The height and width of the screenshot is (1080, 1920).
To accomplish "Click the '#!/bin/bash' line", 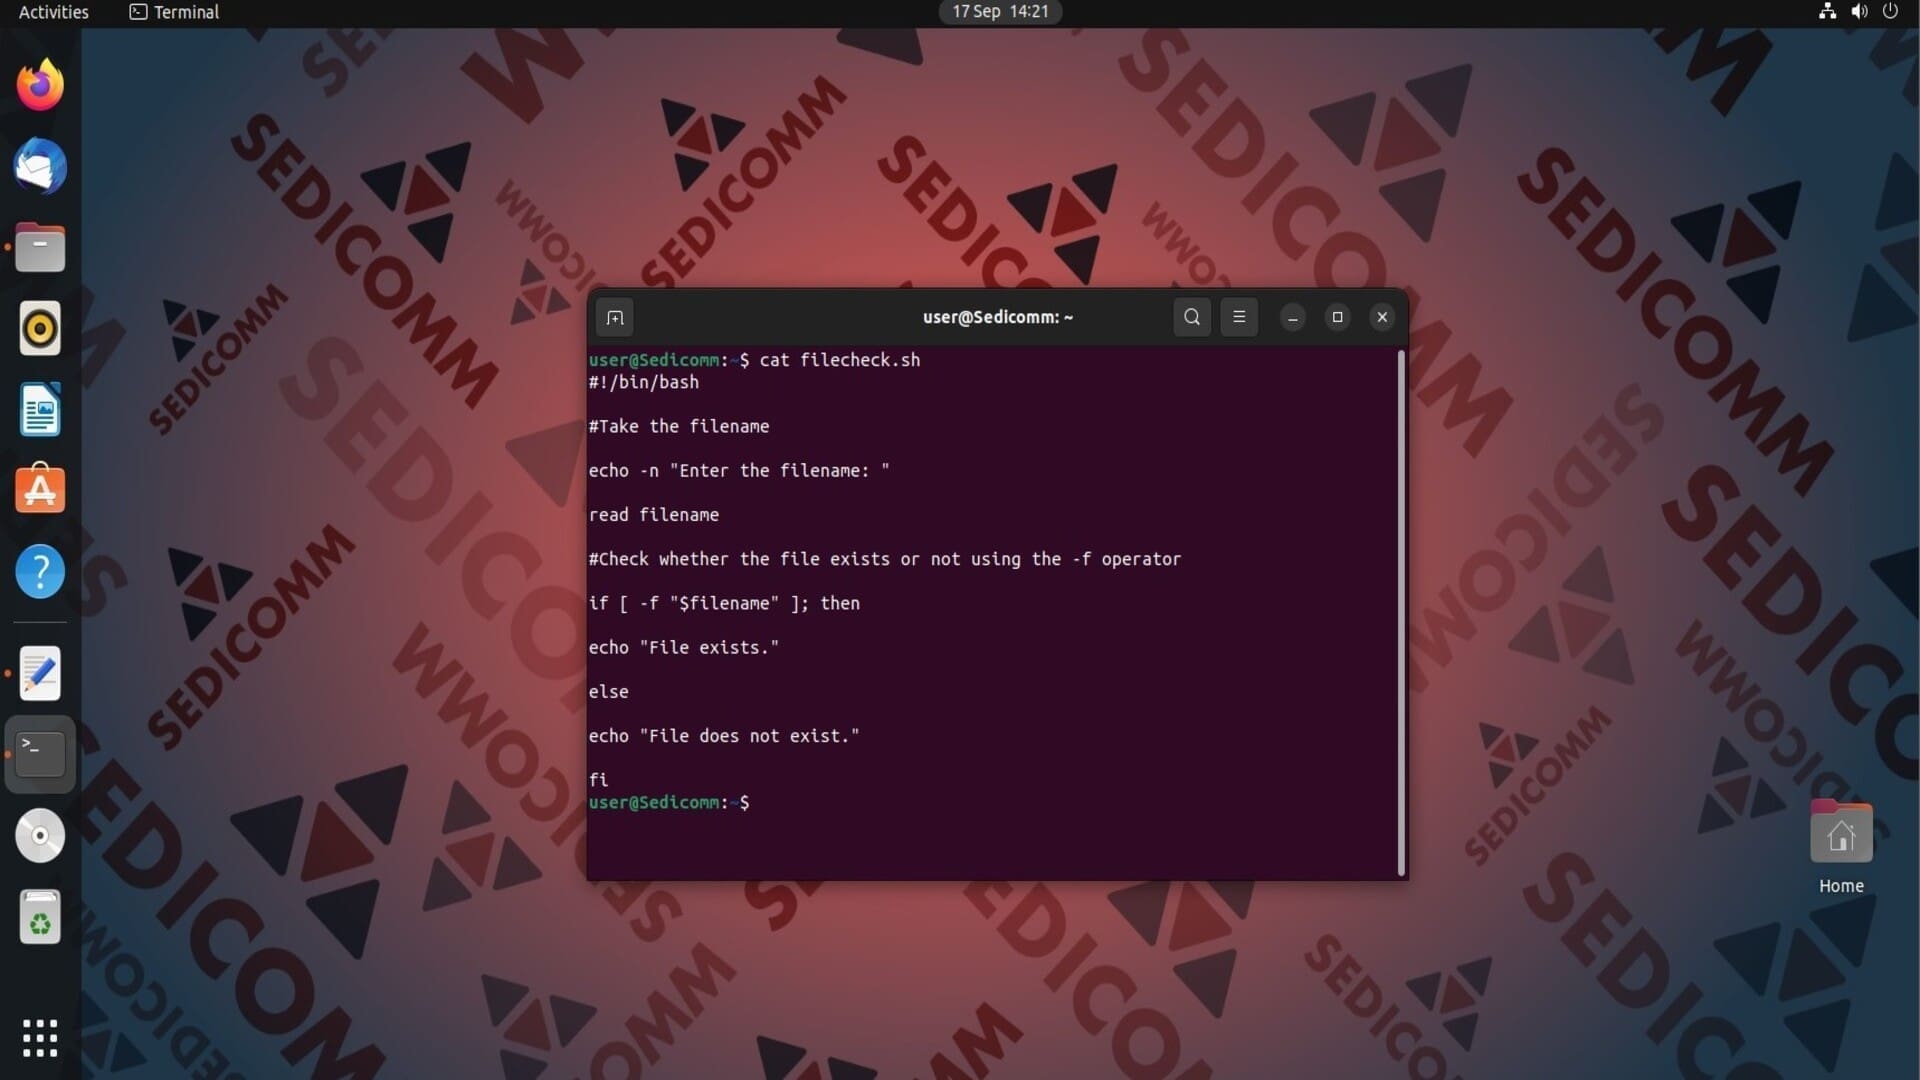I will click(644, 382).
